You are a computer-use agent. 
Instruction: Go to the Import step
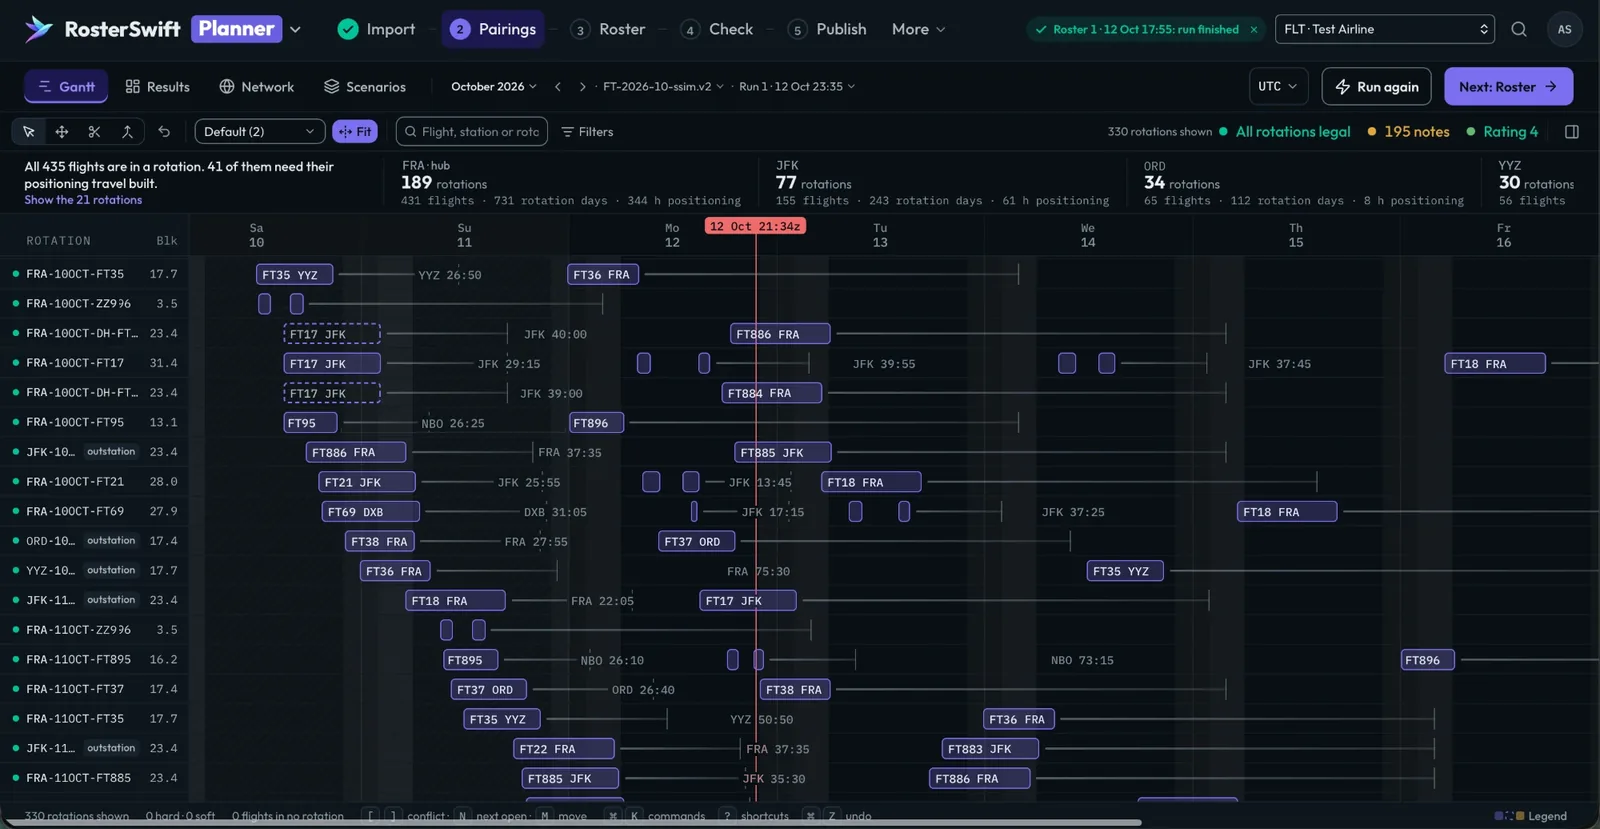[376, 29]
